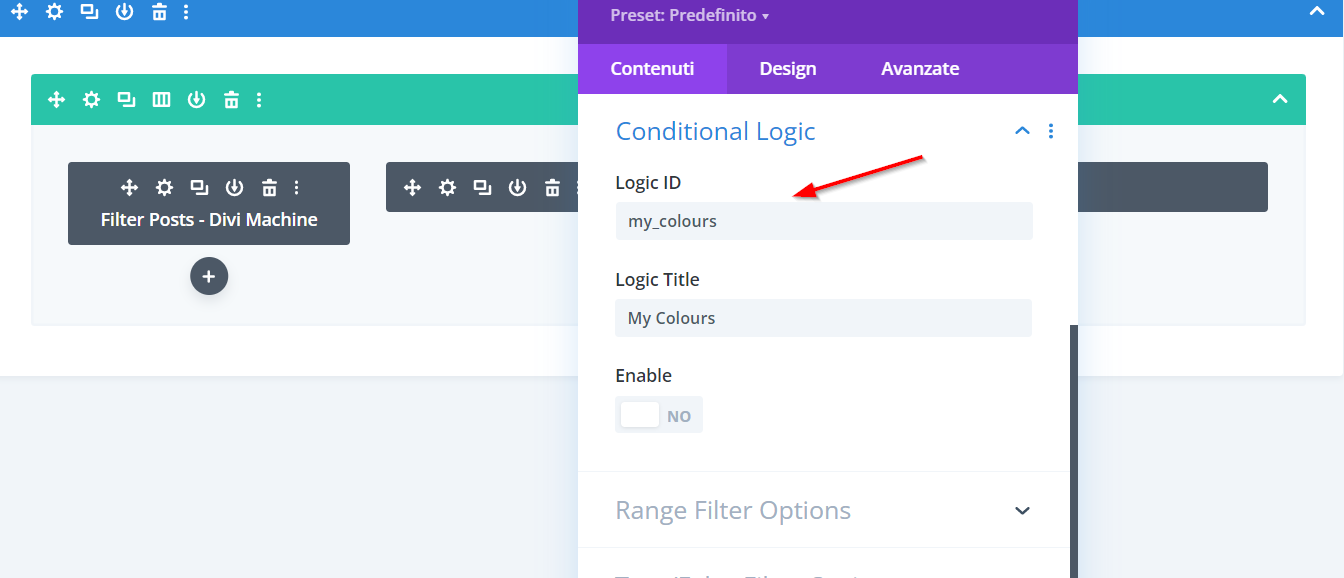Disable the Filter Posts module with power icon

[234, 187]
